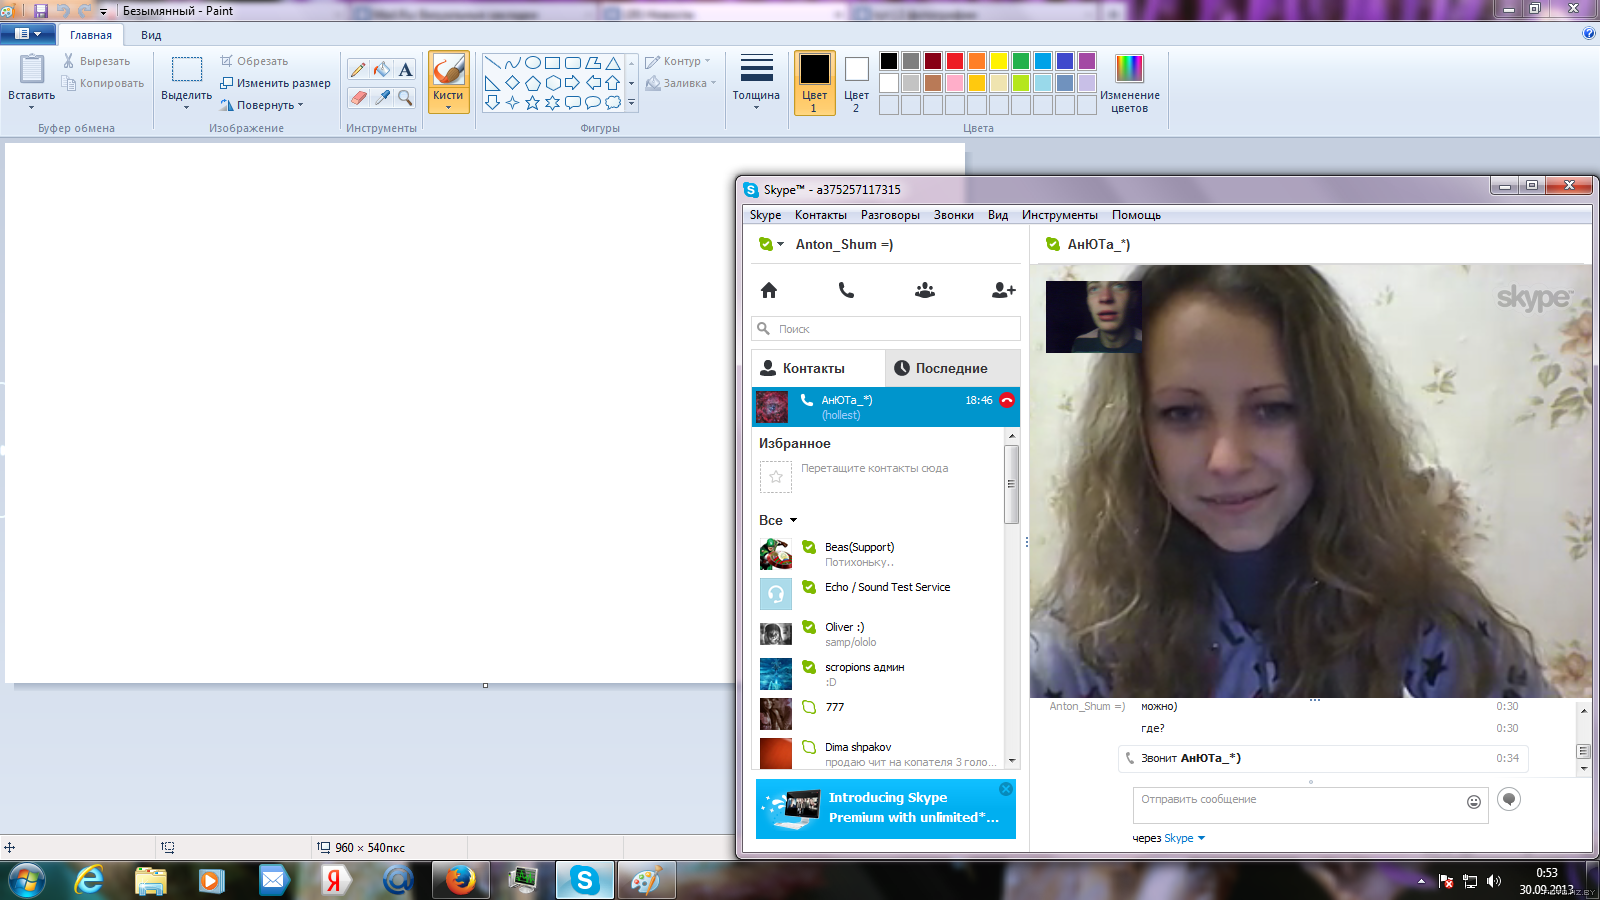
Task: Select Color 1 (Цвет 1) box
Action: [814, 83]
